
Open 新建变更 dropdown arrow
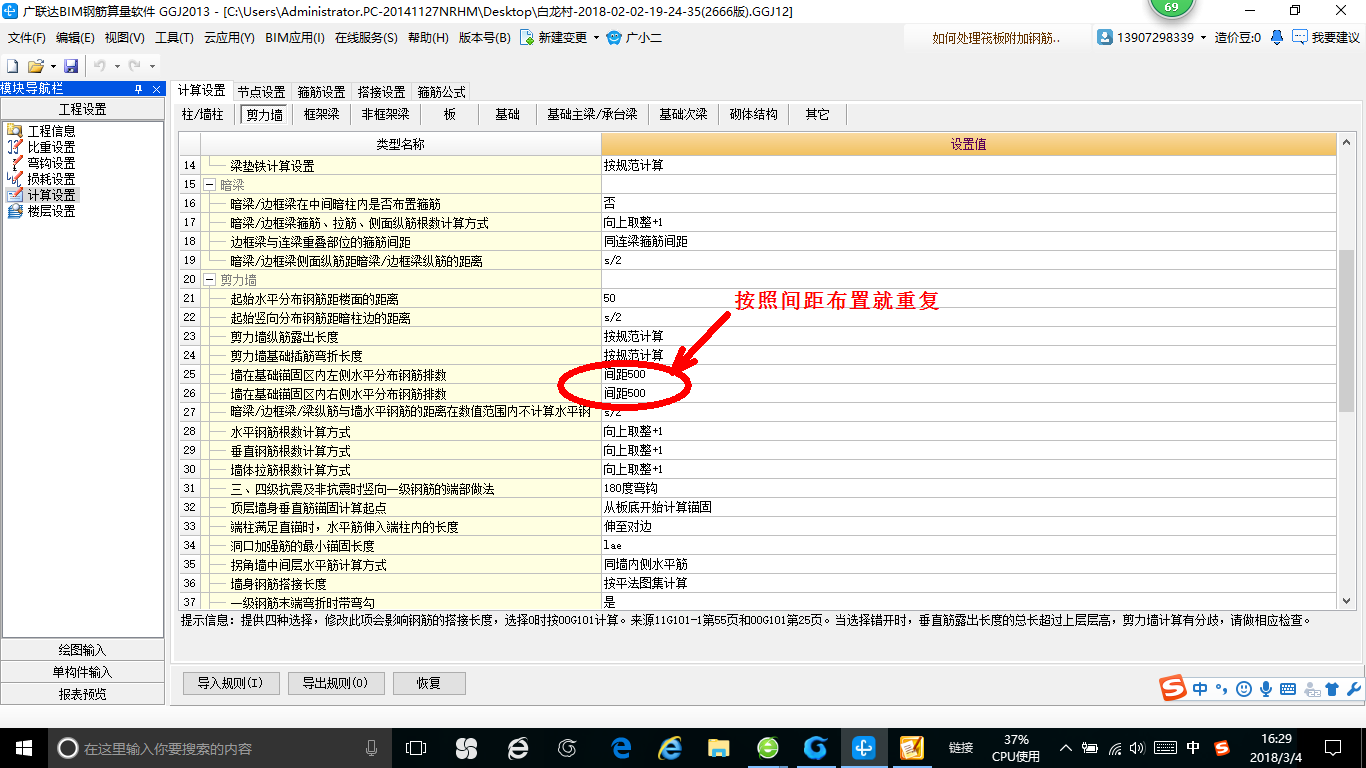[x=596, y=37]
